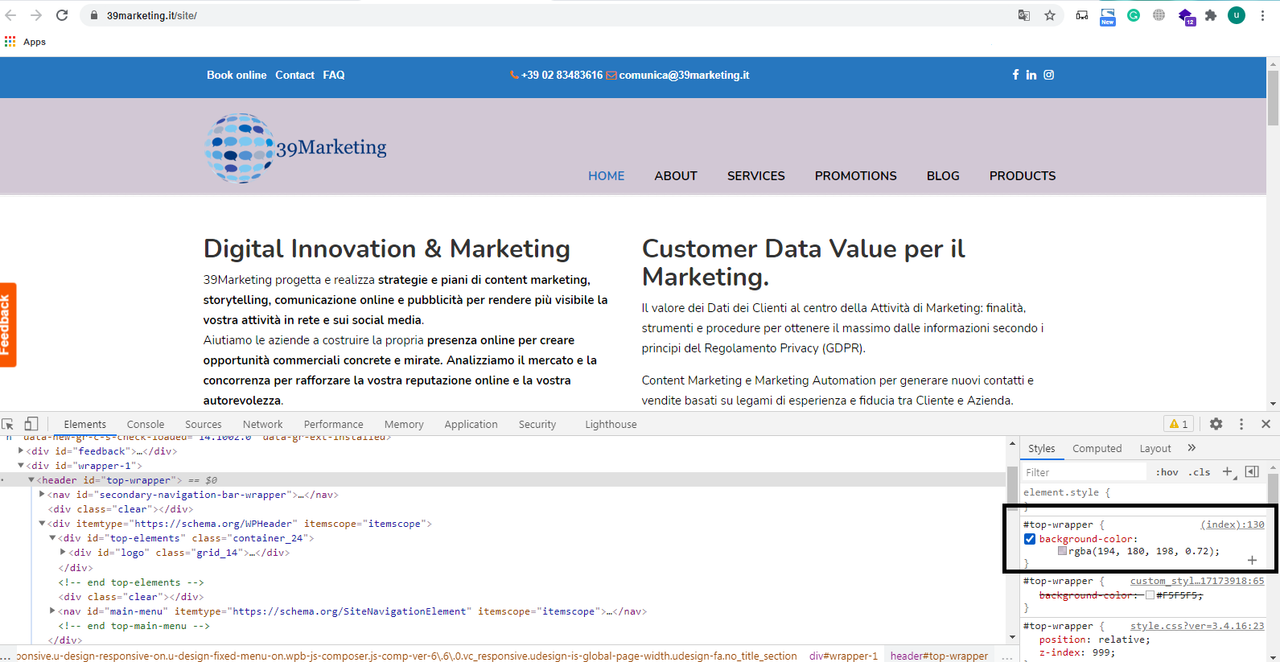Switch to the Computed styles tab

point(1097,448)
